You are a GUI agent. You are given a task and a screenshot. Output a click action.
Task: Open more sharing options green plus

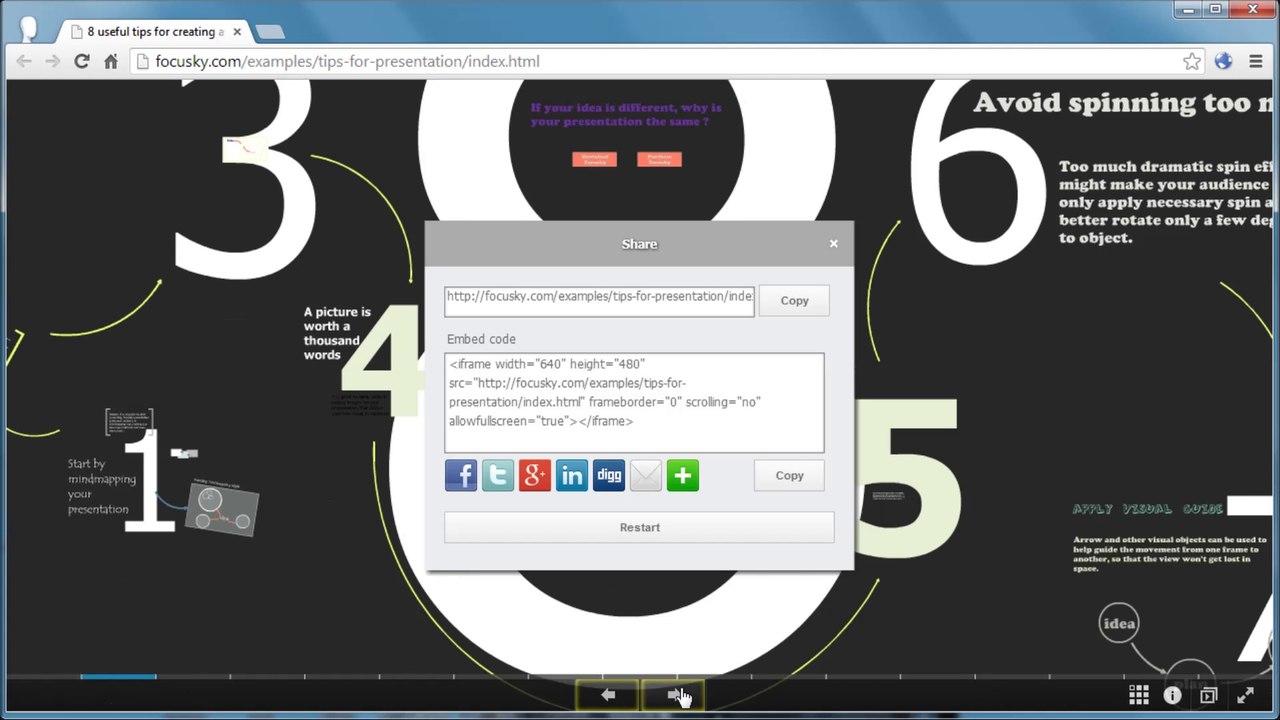point(683,475)
